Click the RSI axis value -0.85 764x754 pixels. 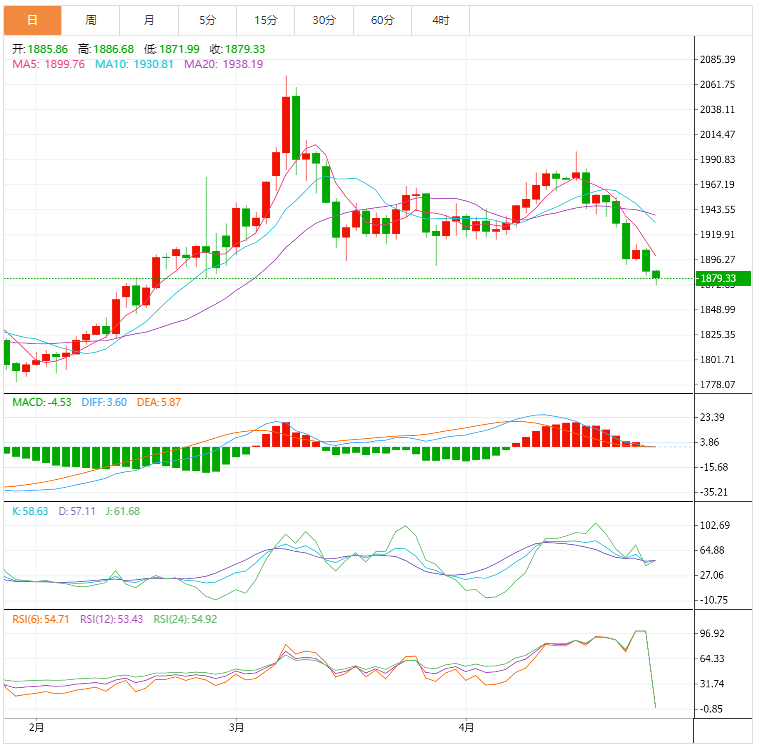pos(711,709)
